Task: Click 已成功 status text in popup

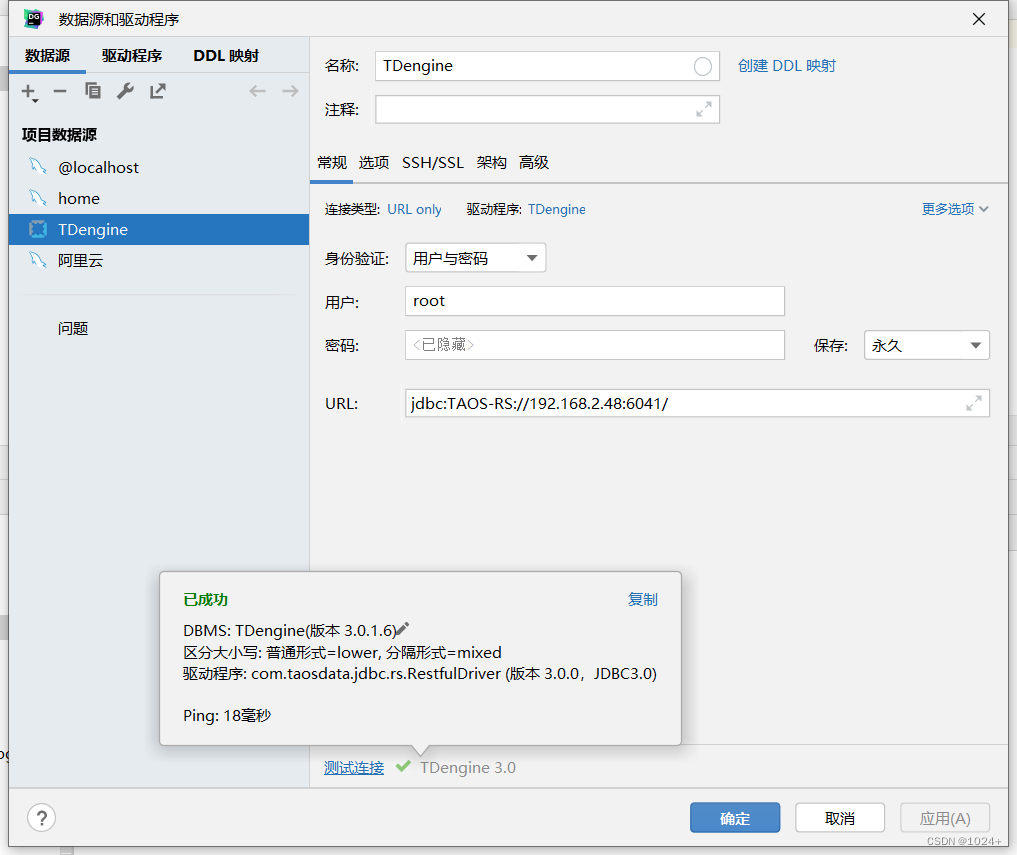Action: [206, 599]
